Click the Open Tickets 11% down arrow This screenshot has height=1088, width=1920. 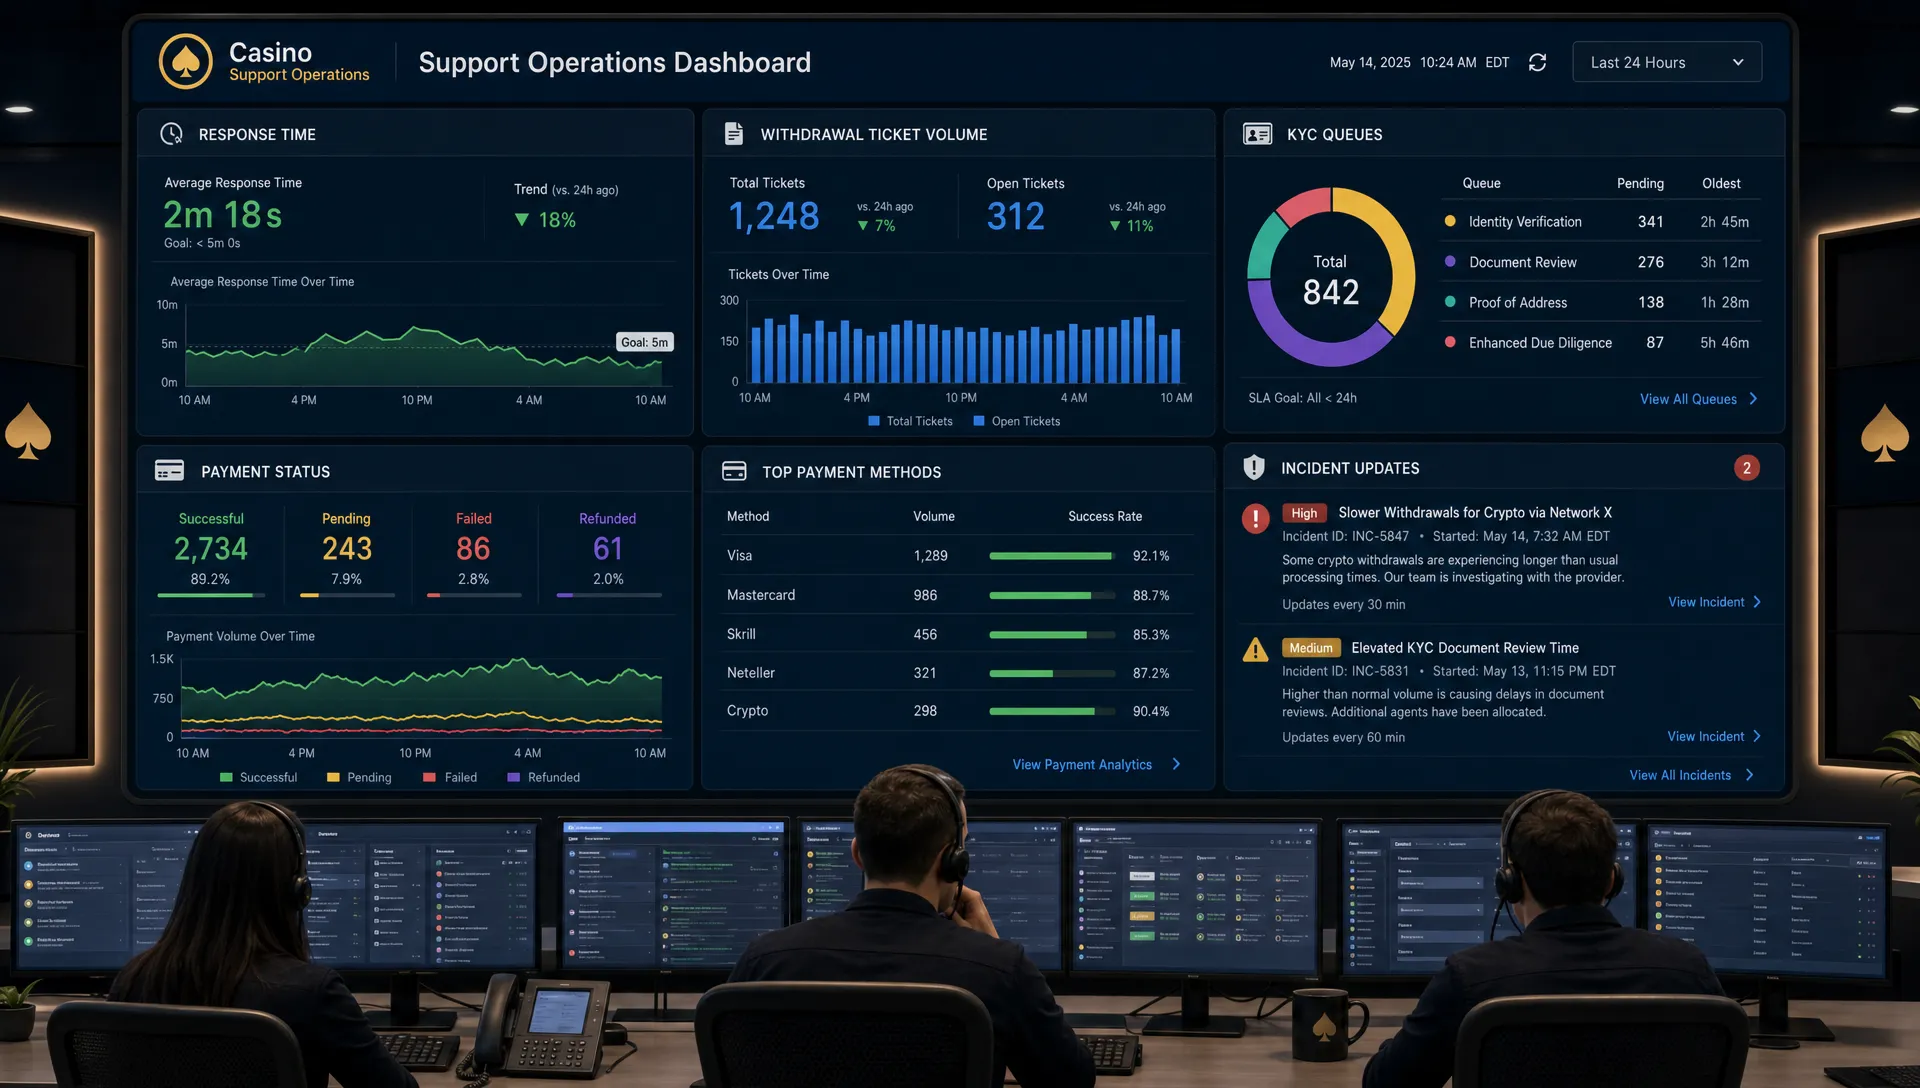1115,226
